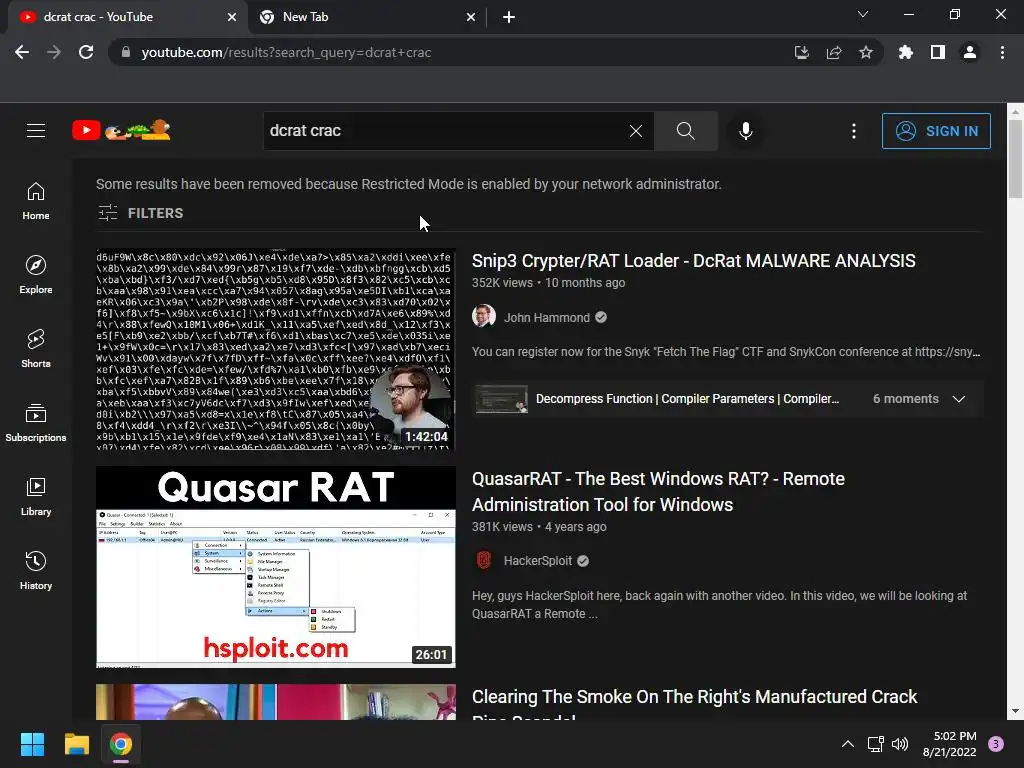The height and width of the screenshot is (768, 1024).
Task: Reload the page with the refresh icon
Action: [86, 52]
